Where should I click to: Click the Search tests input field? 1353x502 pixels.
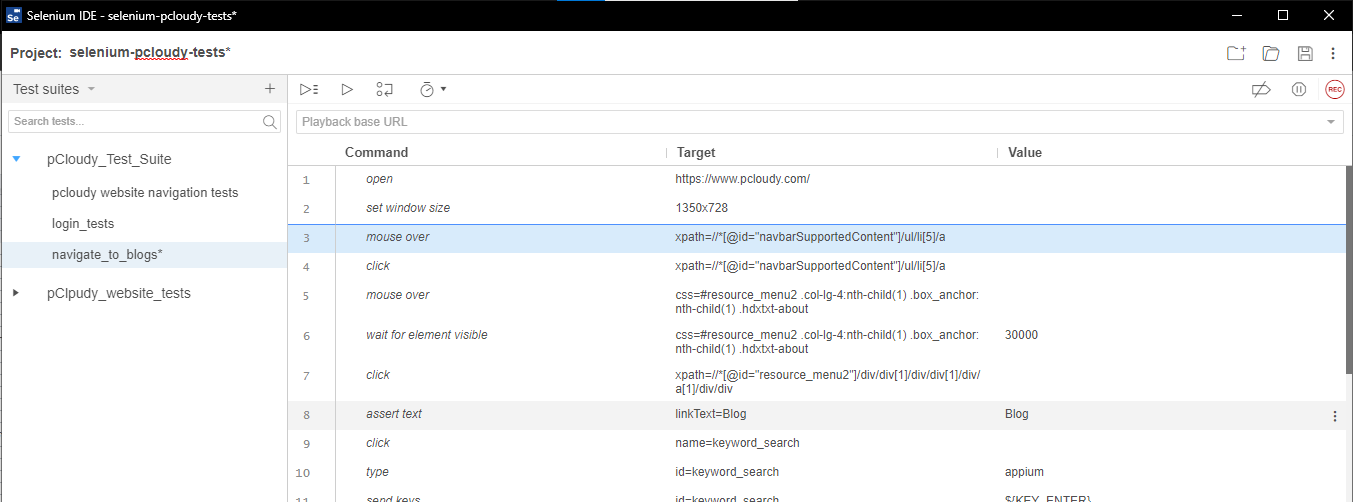pos(135,121)
